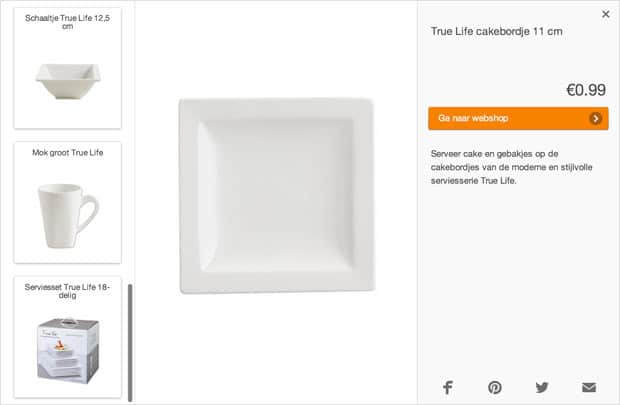620x405 pixels.
Task: Open the Mok groot True Life title
Action: pos(67,152)
